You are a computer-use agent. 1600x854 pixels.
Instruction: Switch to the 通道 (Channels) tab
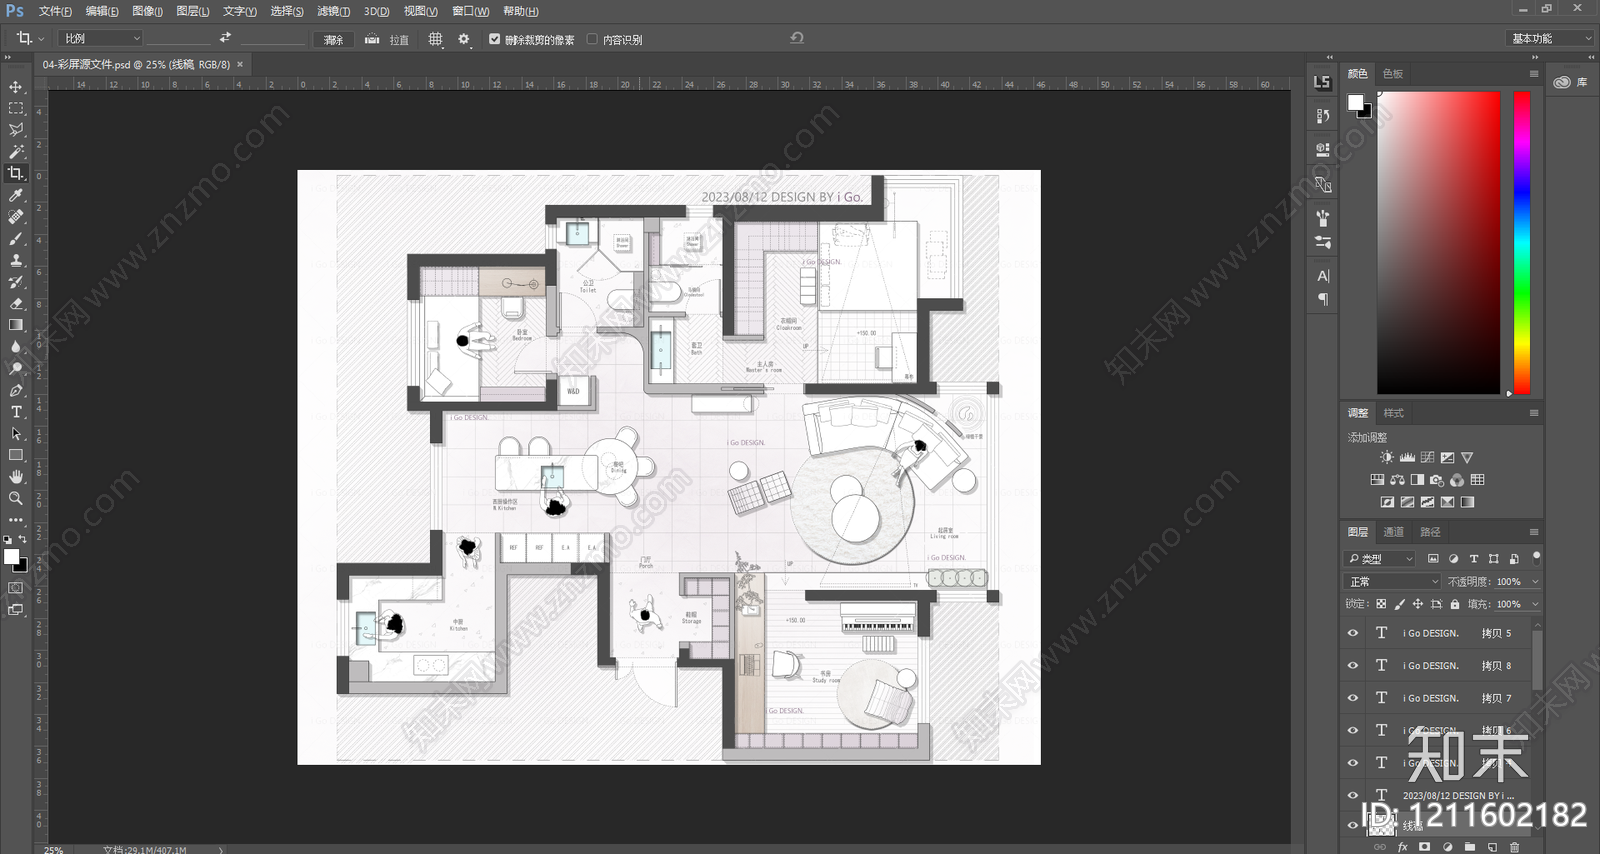click(x=1393, y=532)
